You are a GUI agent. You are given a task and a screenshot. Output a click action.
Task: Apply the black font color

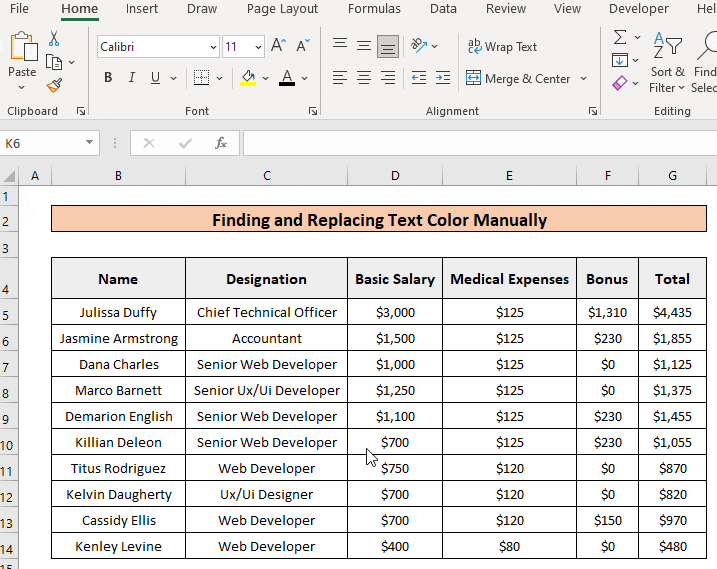(x=287, y=78)
